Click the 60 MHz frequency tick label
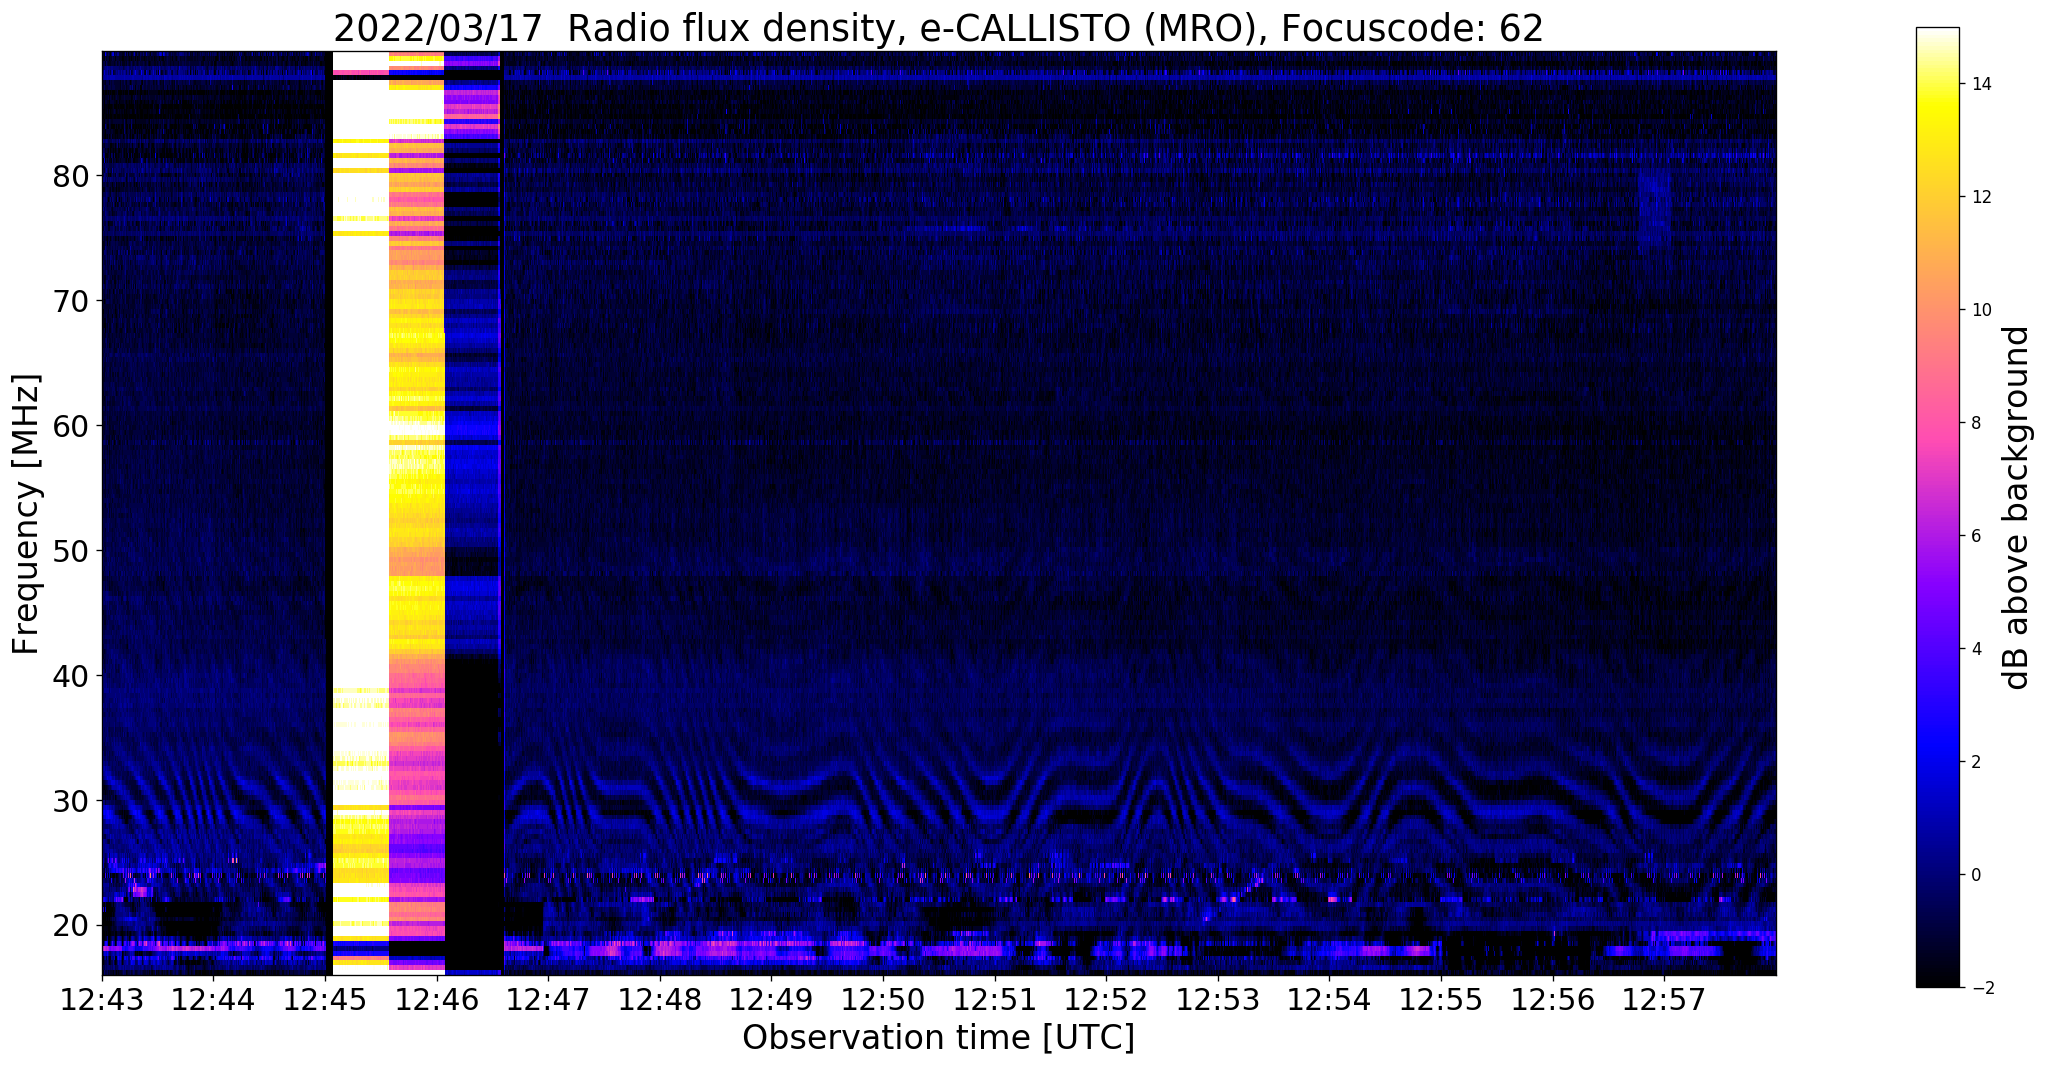 71,426
